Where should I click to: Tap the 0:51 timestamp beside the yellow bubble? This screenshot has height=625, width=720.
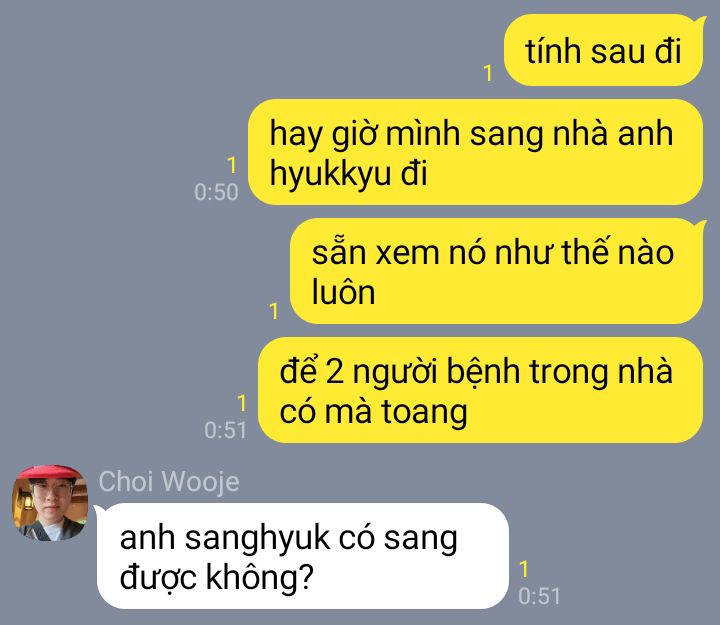coord(225,430)
